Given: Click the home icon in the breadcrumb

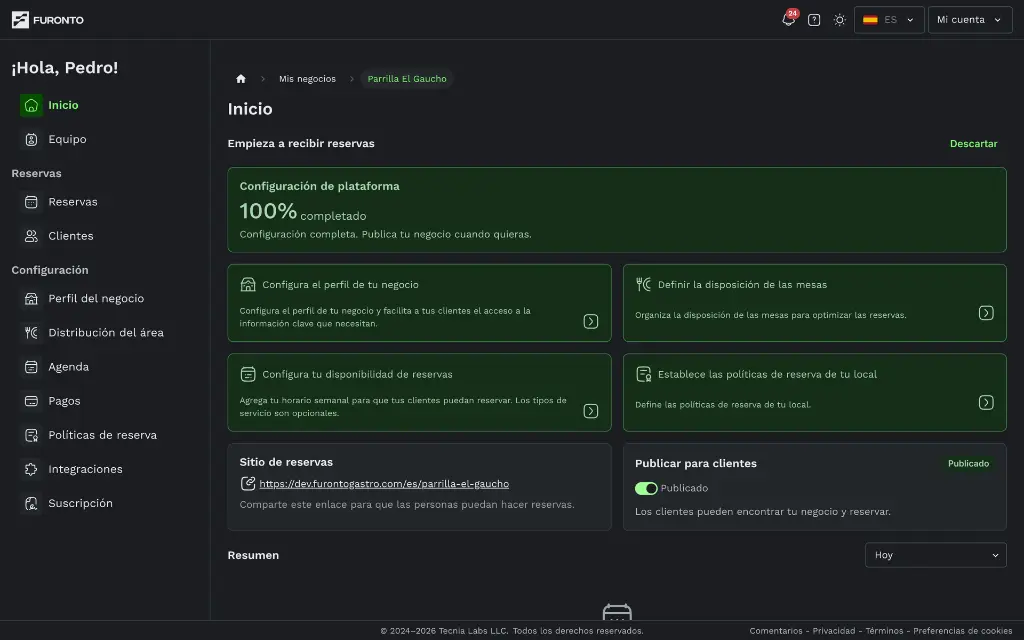Looking at the screenshot, I should click(x=241, y=78).
